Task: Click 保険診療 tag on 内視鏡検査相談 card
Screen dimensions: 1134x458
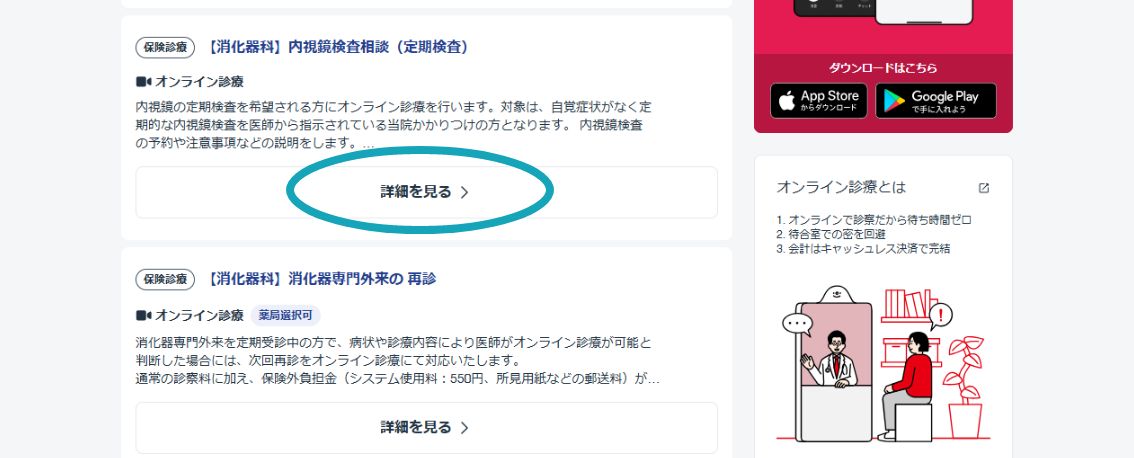Action: (x=165, y=48)
